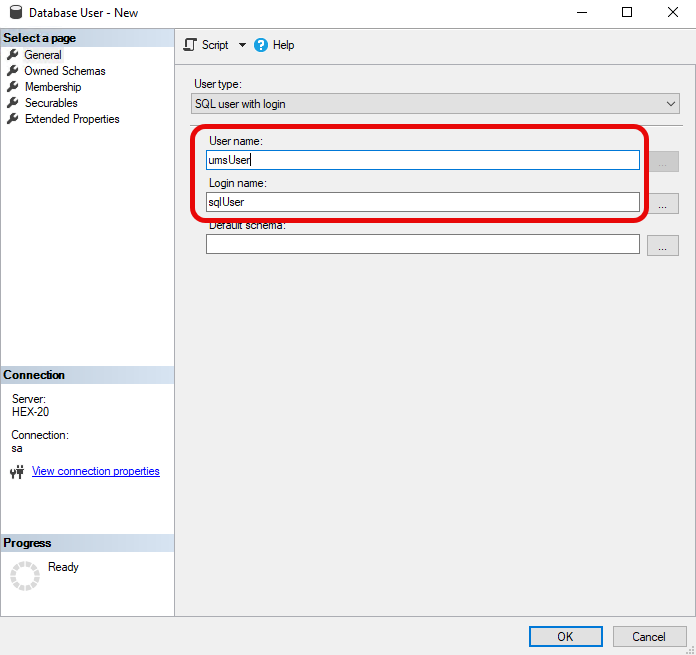This screenshot has width=696, height=655.
Task: Maximize the Database User window
Action: pyautogui.click(x=627, y=13)
